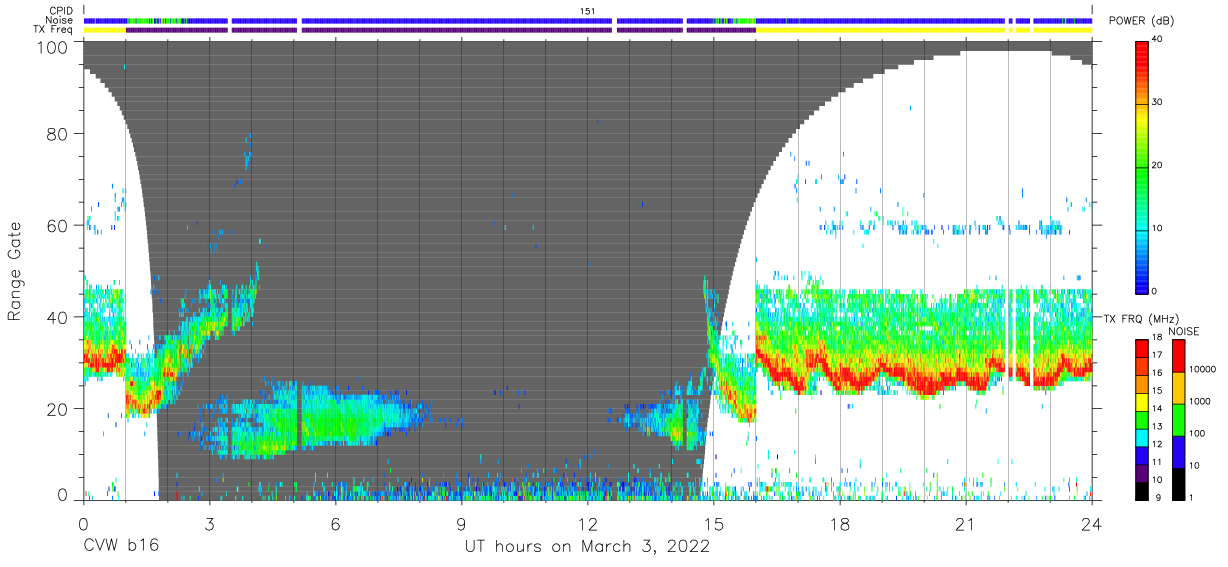Click the 30 label on POWER colorbar
The image size is (1228, 567).
(x=1158, y=102)
